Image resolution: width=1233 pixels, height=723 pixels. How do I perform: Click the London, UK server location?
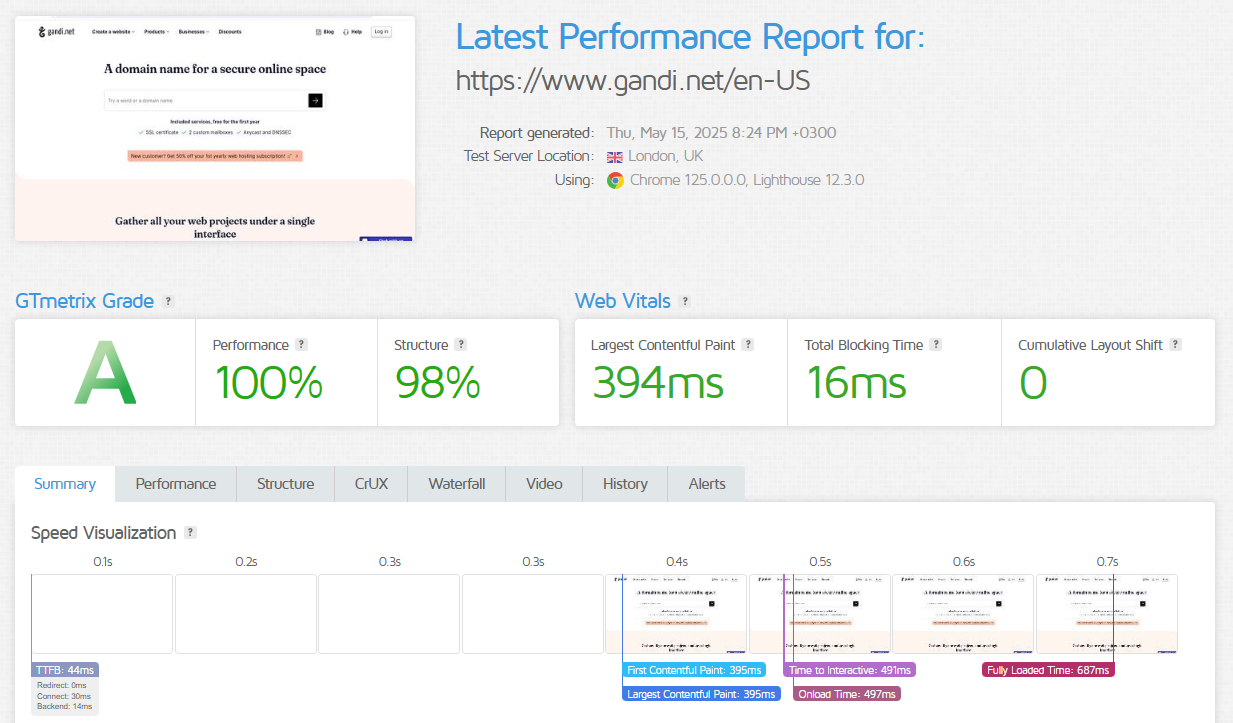pos(667,157)
